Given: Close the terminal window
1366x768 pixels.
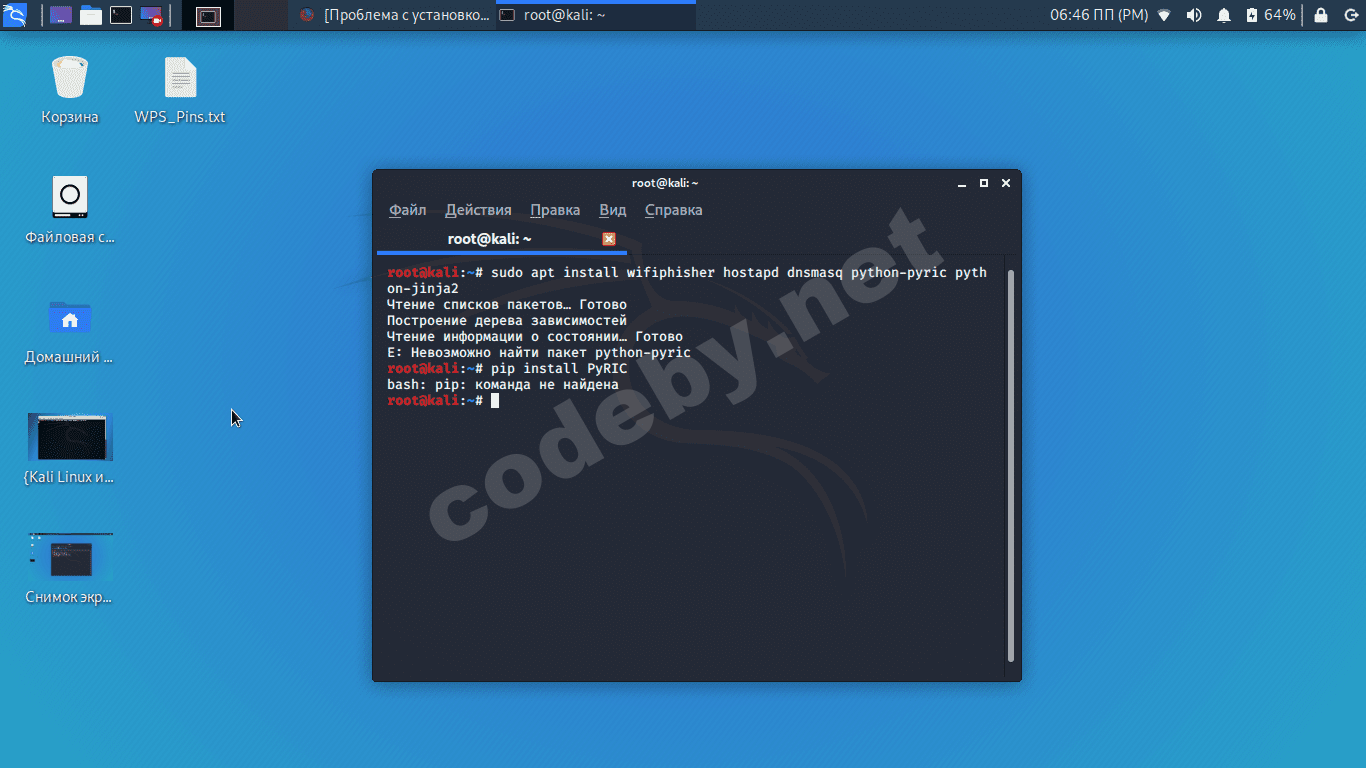Looking at the screenshot, I should (x=1006, y=183).
